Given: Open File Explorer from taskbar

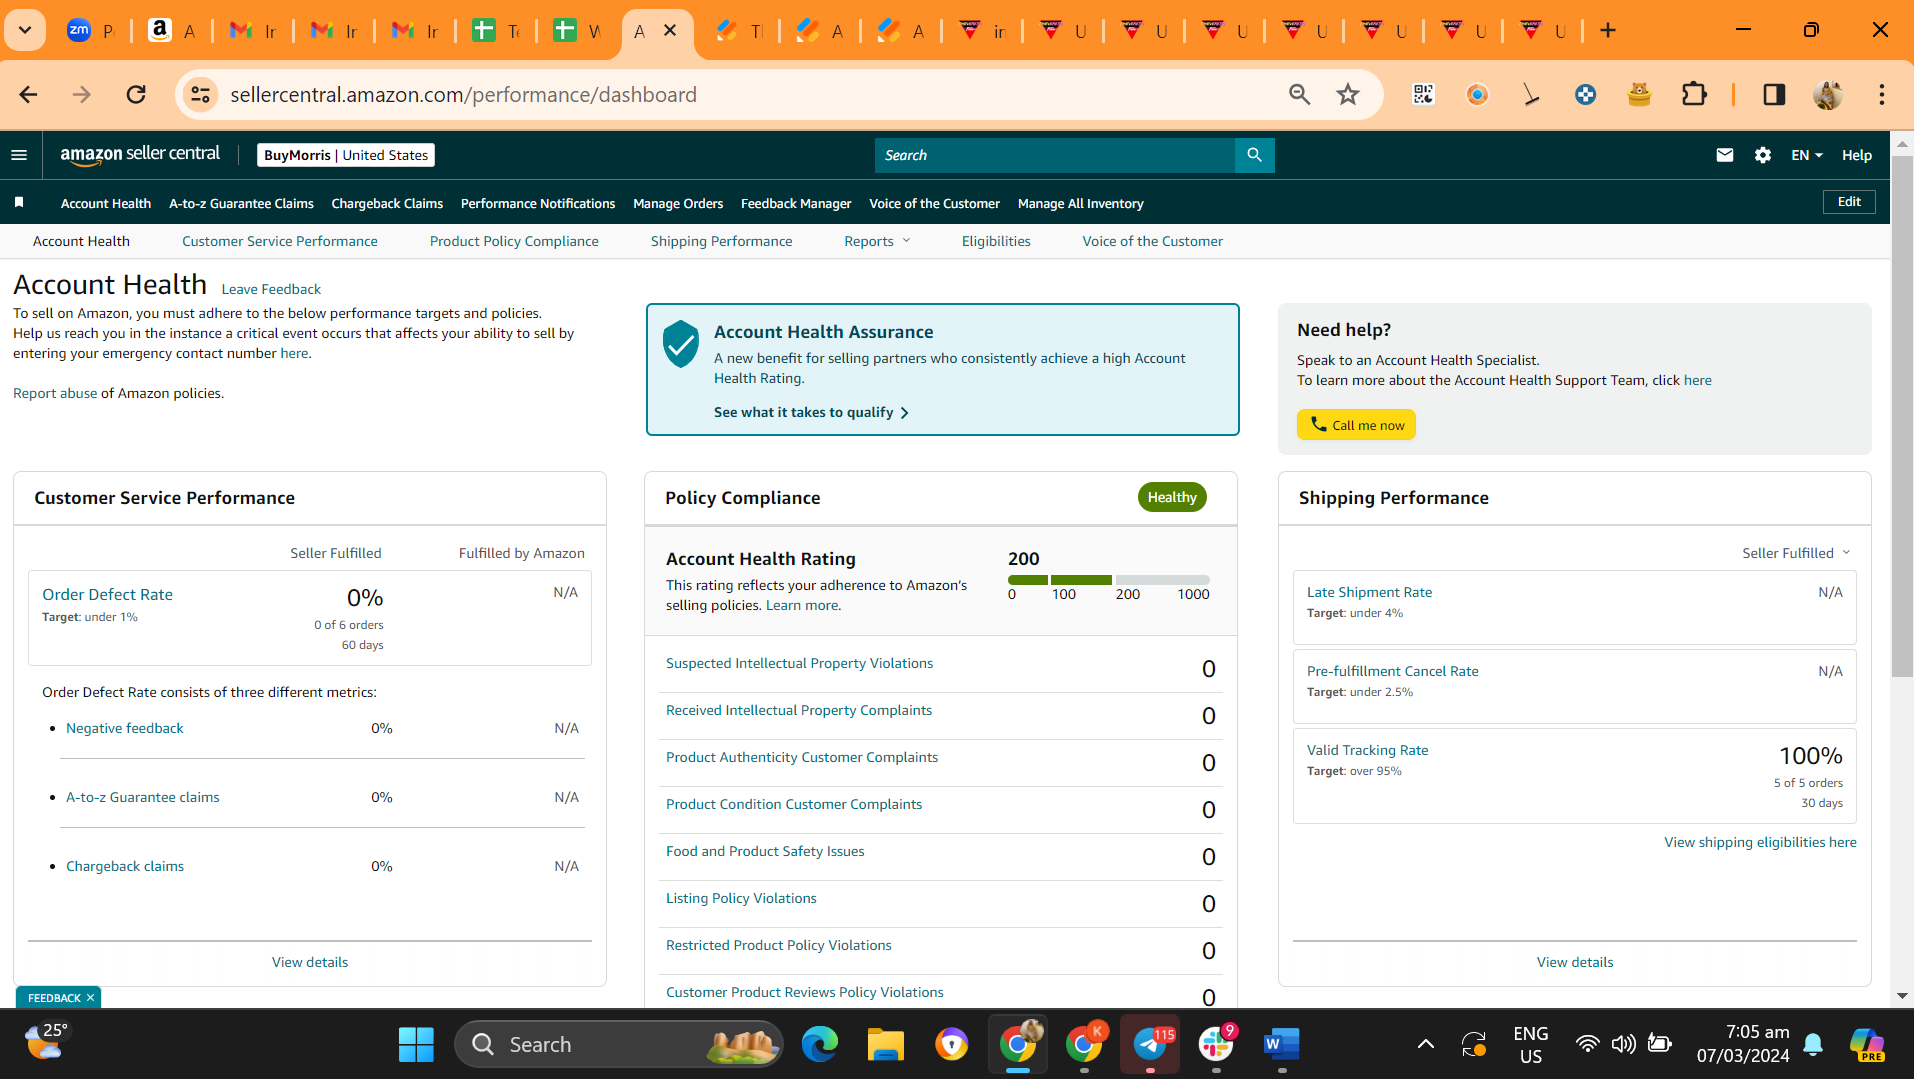Looking at the screenshot, I should 885,1044.
